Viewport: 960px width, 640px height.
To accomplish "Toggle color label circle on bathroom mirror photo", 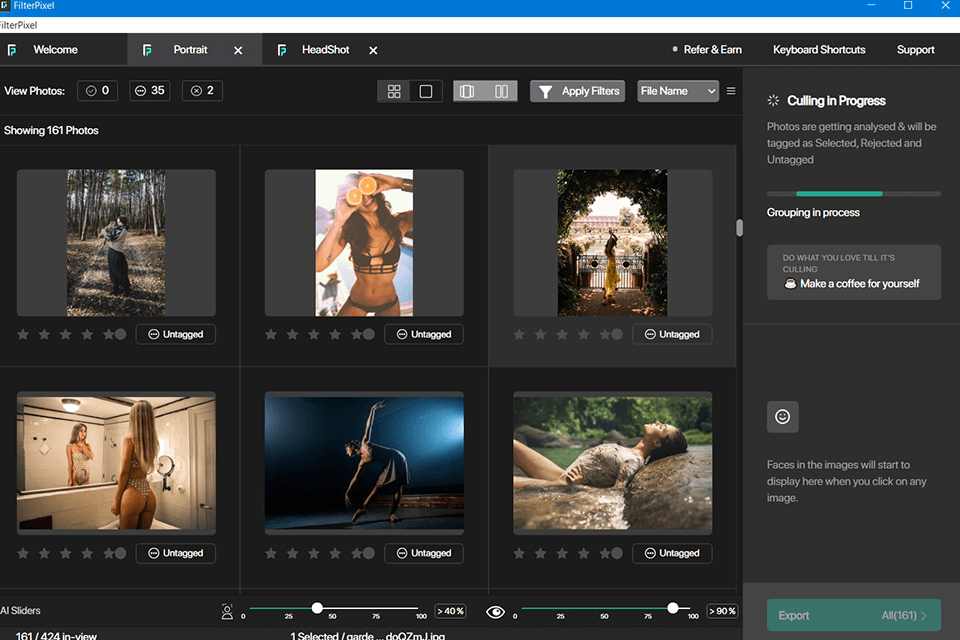I will (x=121, y=553).
